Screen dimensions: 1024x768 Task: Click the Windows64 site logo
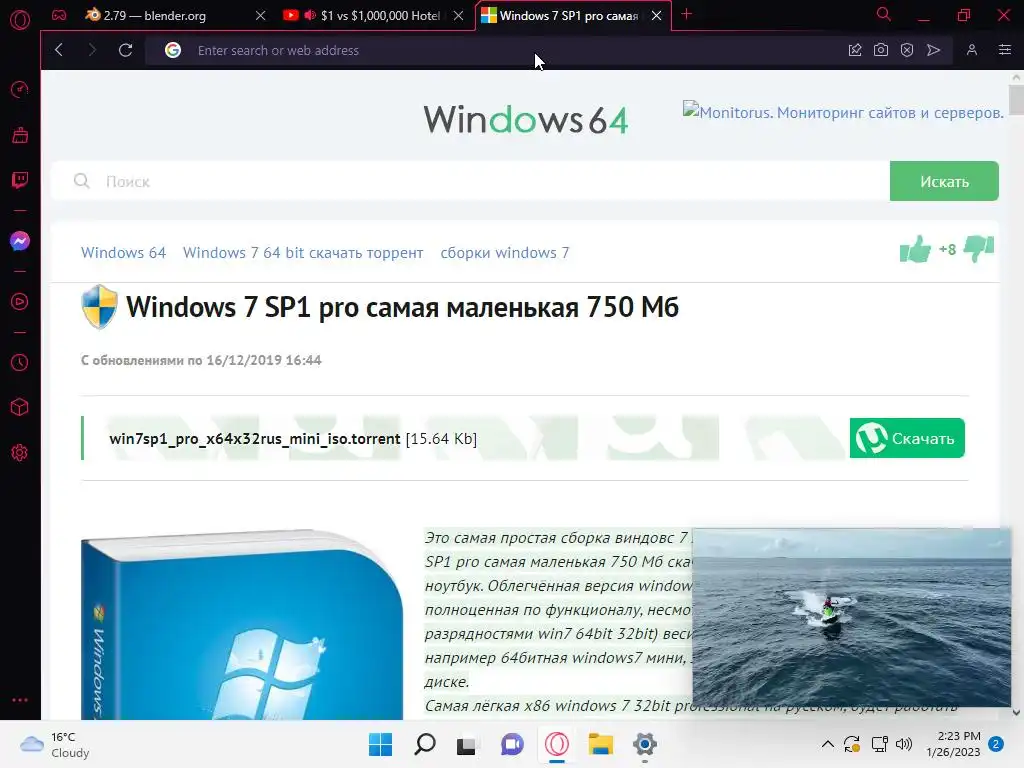coord(526,120)
